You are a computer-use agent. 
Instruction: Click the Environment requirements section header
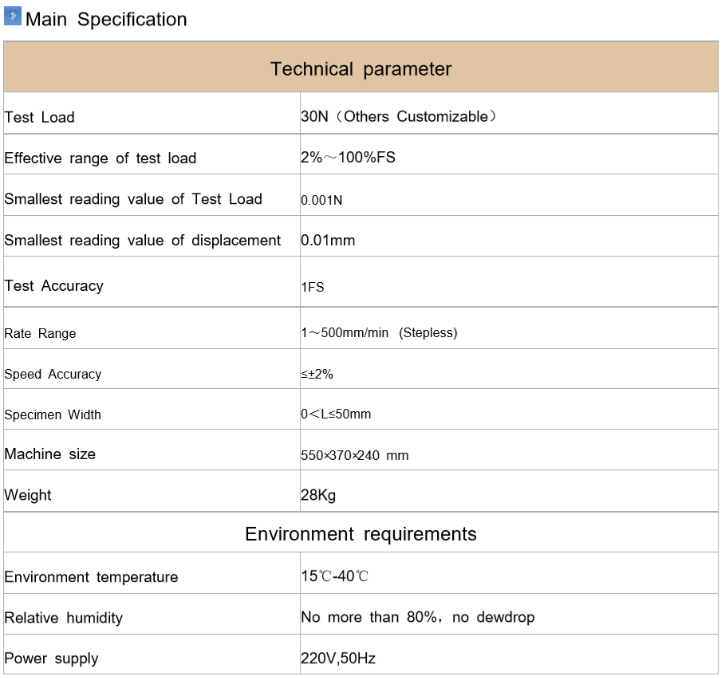361,534
